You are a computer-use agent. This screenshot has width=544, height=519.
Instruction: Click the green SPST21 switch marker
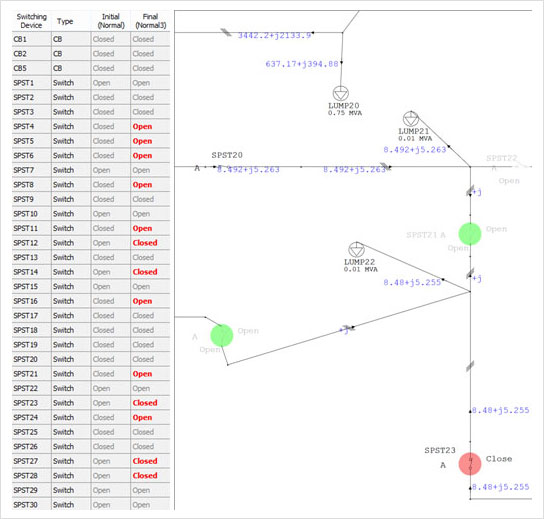point(470,234)
